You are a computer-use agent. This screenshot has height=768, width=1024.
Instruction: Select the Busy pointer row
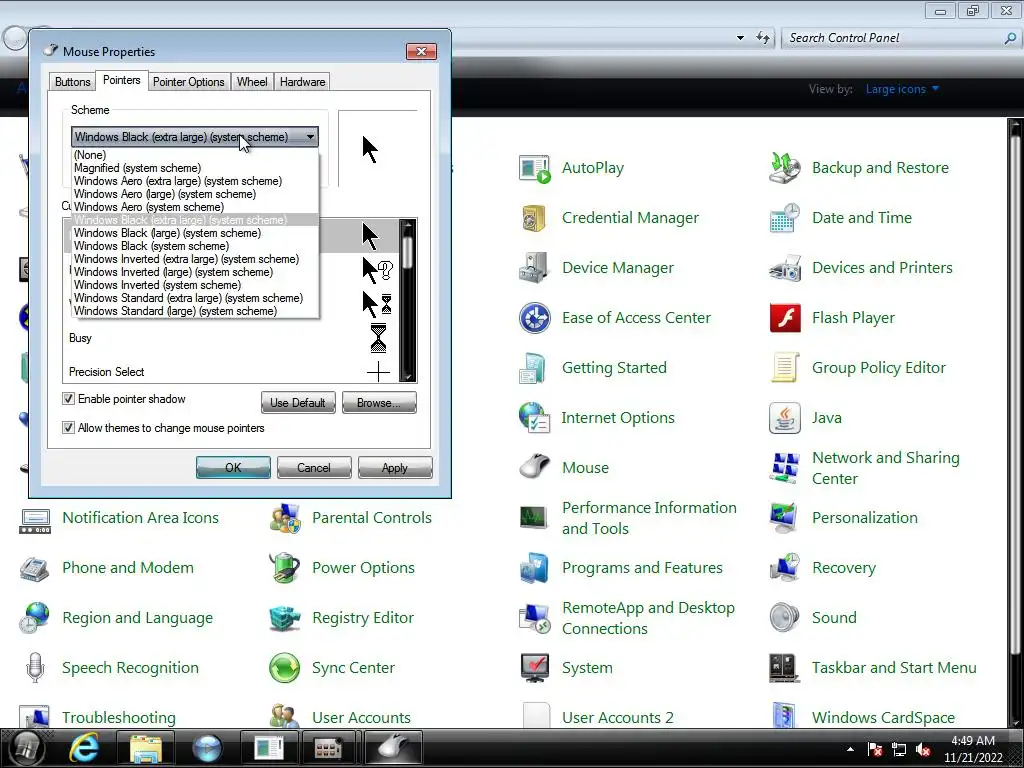click(231, 338)
